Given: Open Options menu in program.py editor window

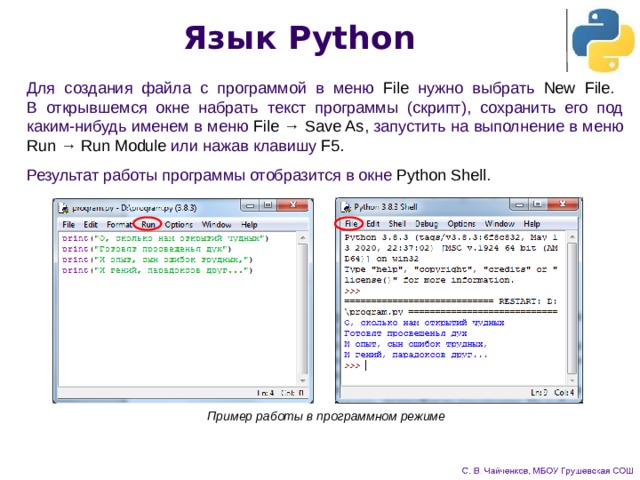Looking at the screenshot, I should click(x=179, y=224).
